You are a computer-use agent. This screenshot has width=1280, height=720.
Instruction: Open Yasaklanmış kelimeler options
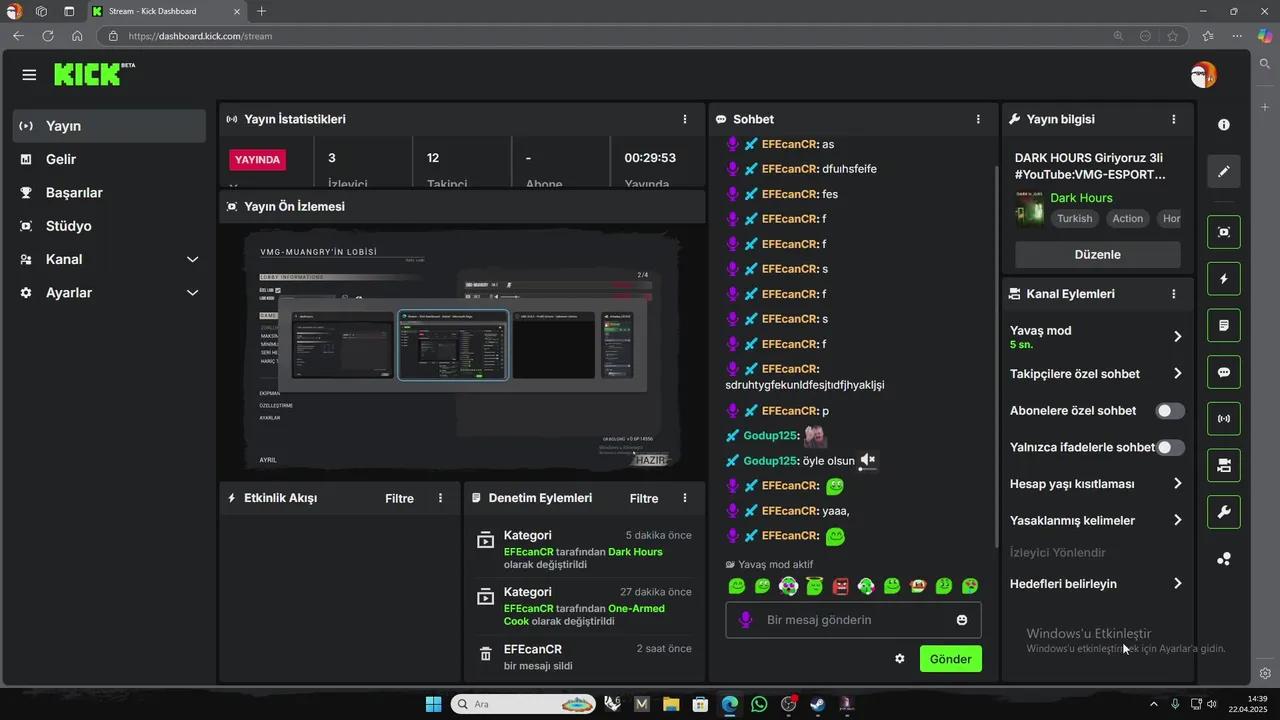[1097, 520]
